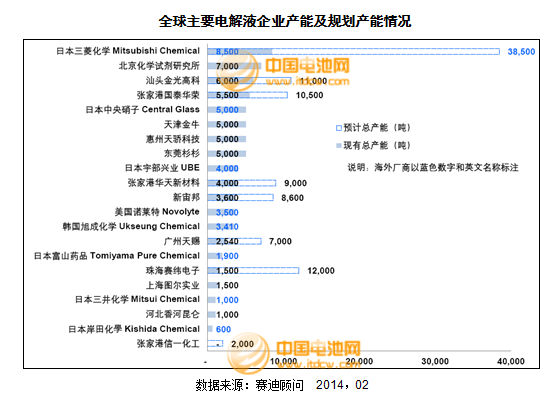This screenshot has height=397, width=559.
Task: Select the legend text 预计总产能（吨）
Action: [x=377, y=128]
